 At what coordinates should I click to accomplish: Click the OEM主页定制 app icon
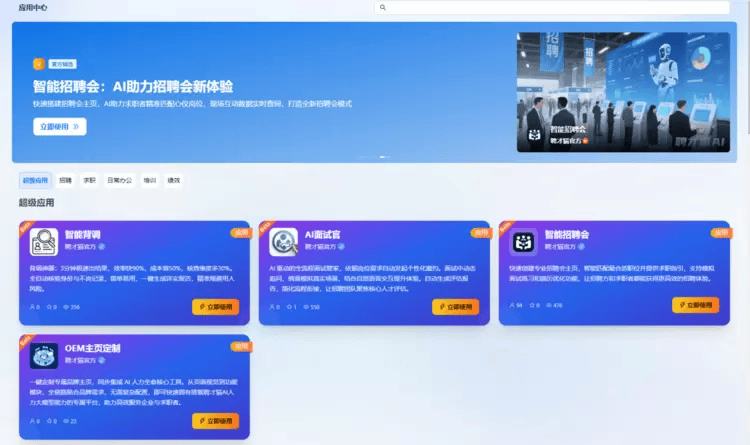44,356
